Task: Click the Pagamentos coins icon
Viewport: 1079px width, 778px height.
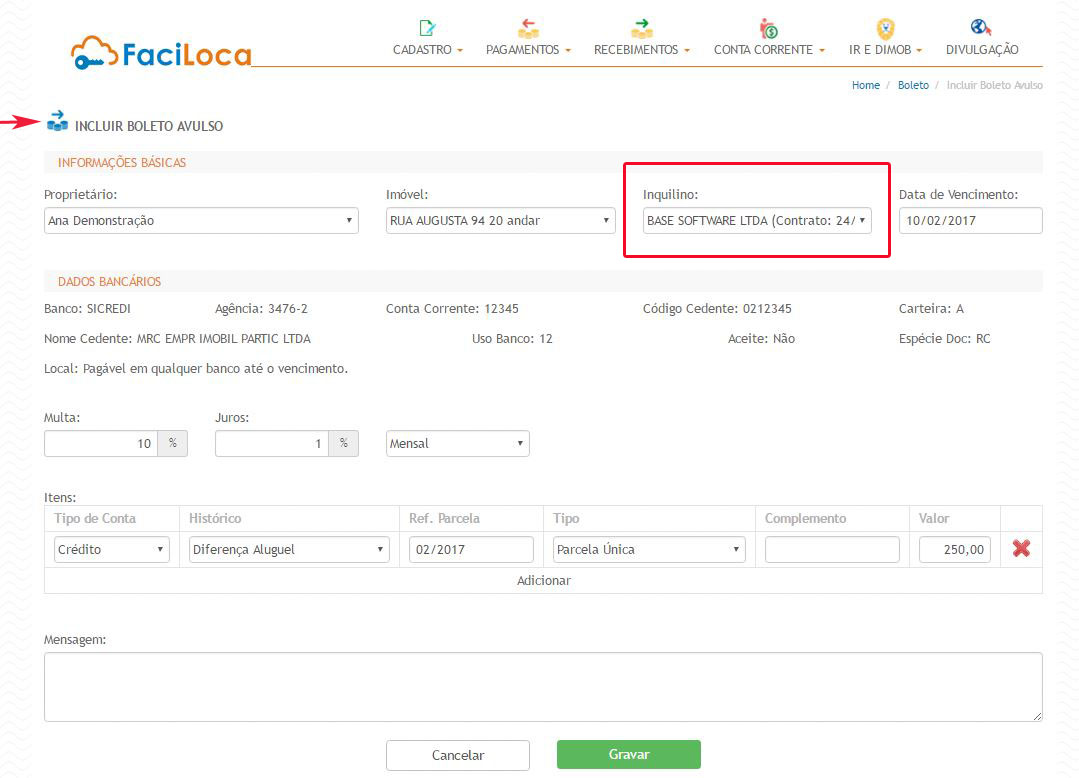Action: [x=528, y=28]
